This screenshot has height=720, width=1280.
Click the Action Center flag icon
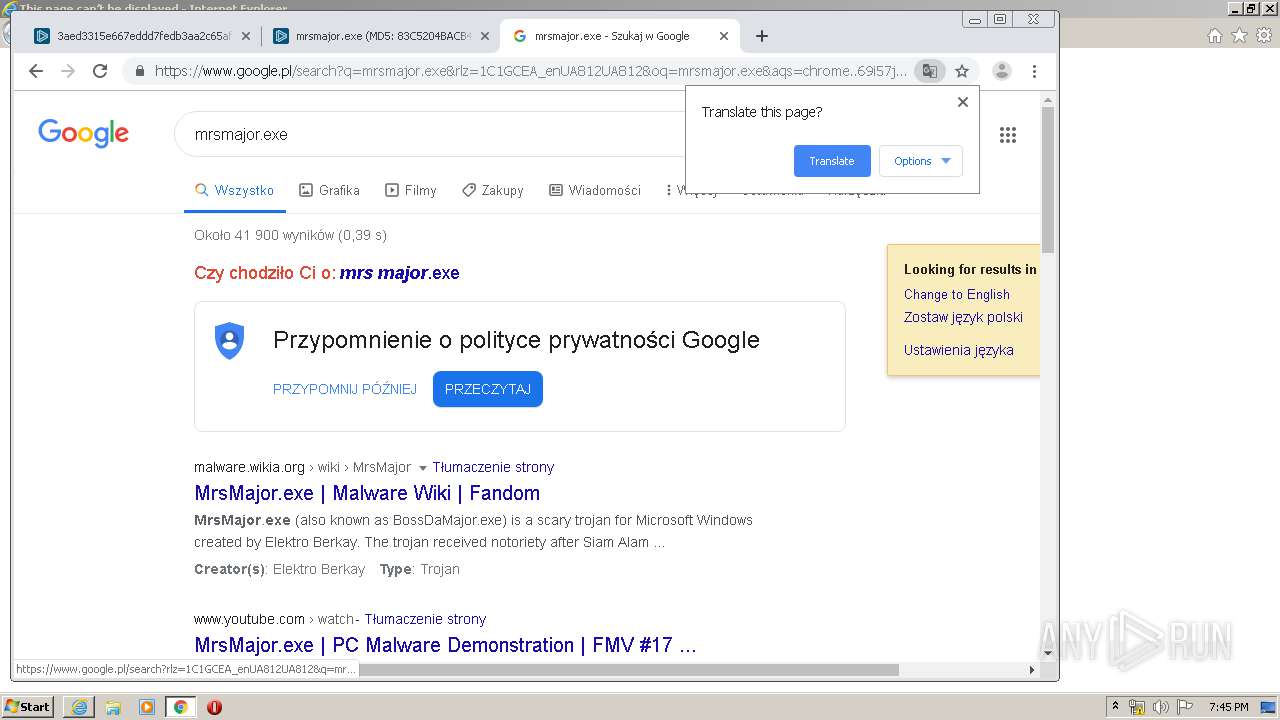(1184, 707)
